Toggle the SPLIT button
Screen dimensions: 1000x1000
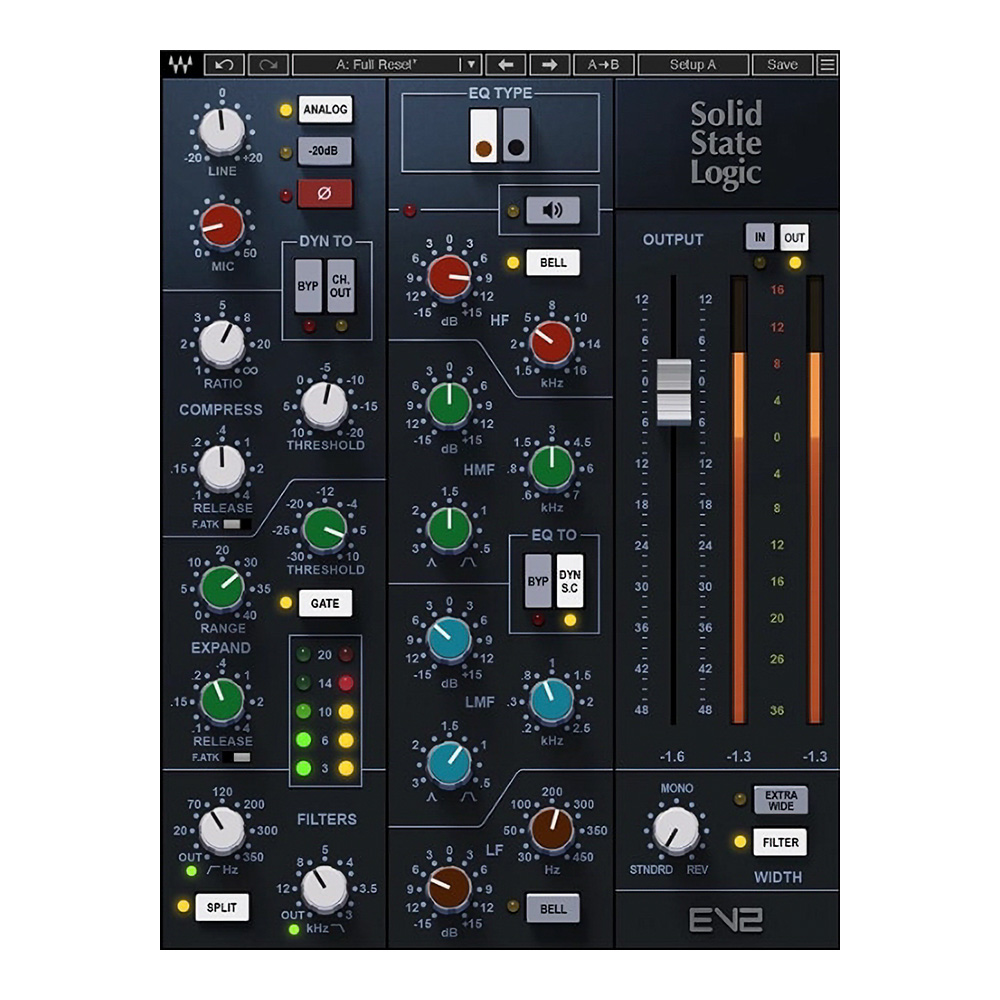[221, 907]
